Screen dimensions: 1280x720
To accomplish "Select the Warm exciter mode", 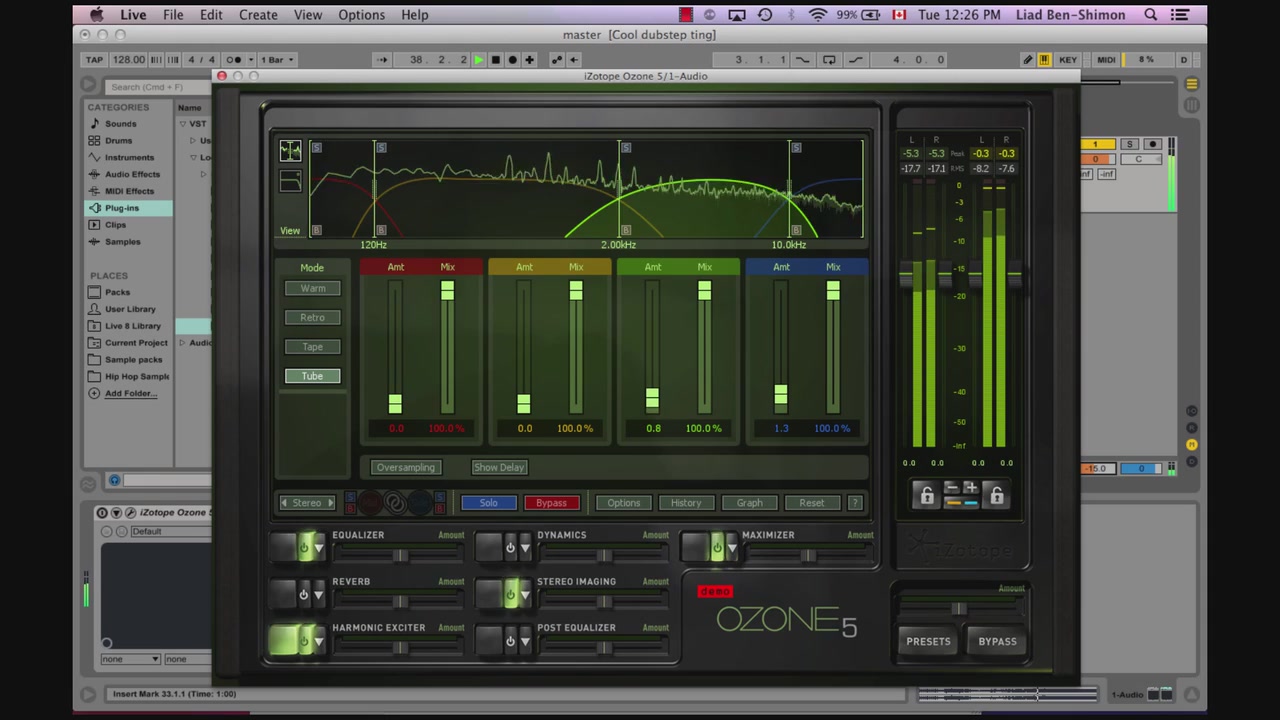I will tap(313, 288).
